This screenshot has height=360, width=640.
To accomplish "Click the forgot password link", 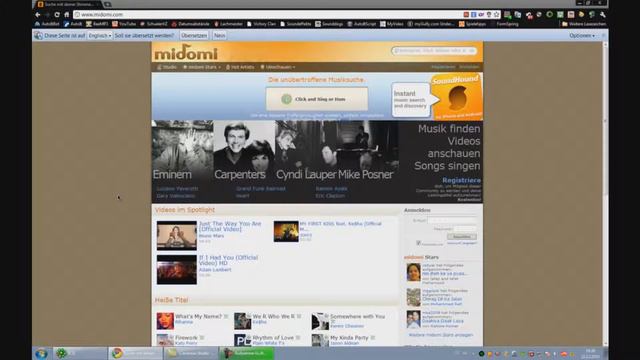I will pos(462,243).
